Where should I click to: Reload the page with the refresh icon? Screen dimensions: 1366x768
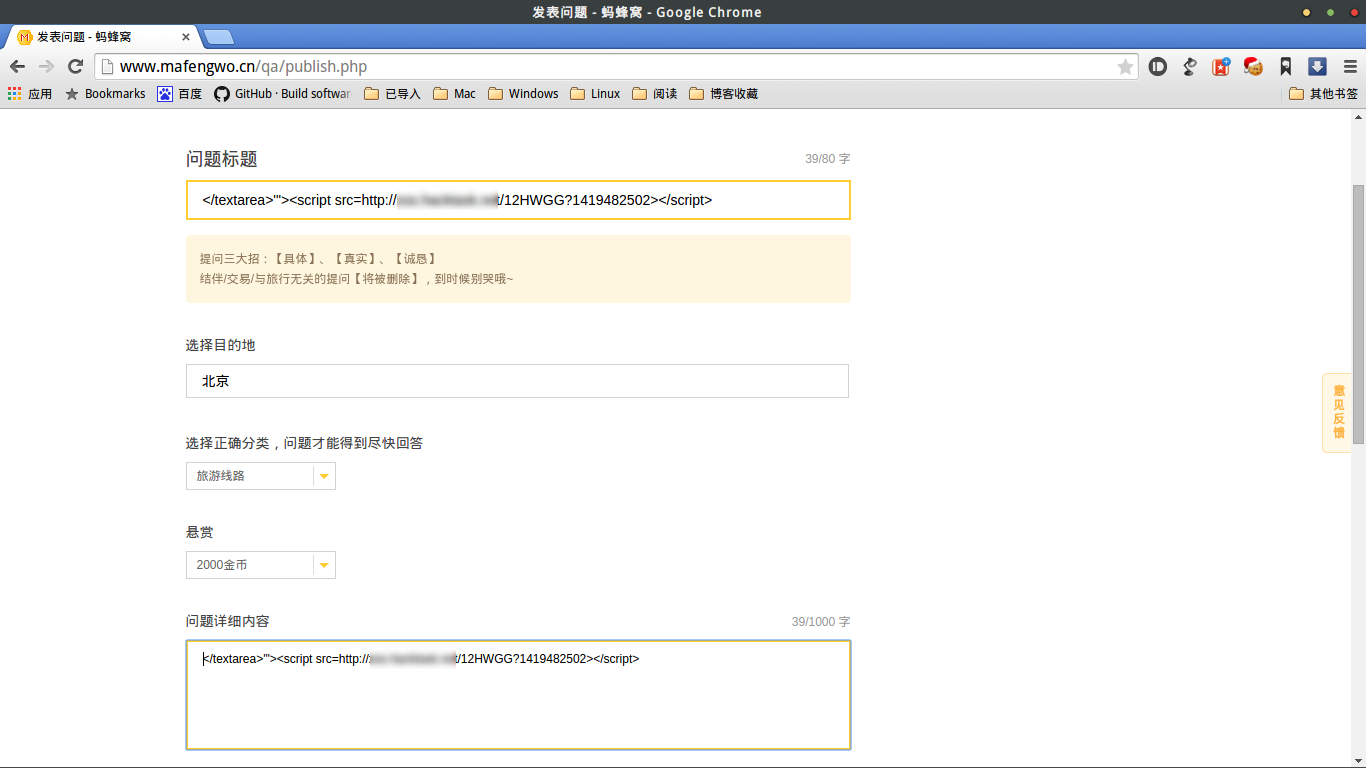(x=75, y=67)
